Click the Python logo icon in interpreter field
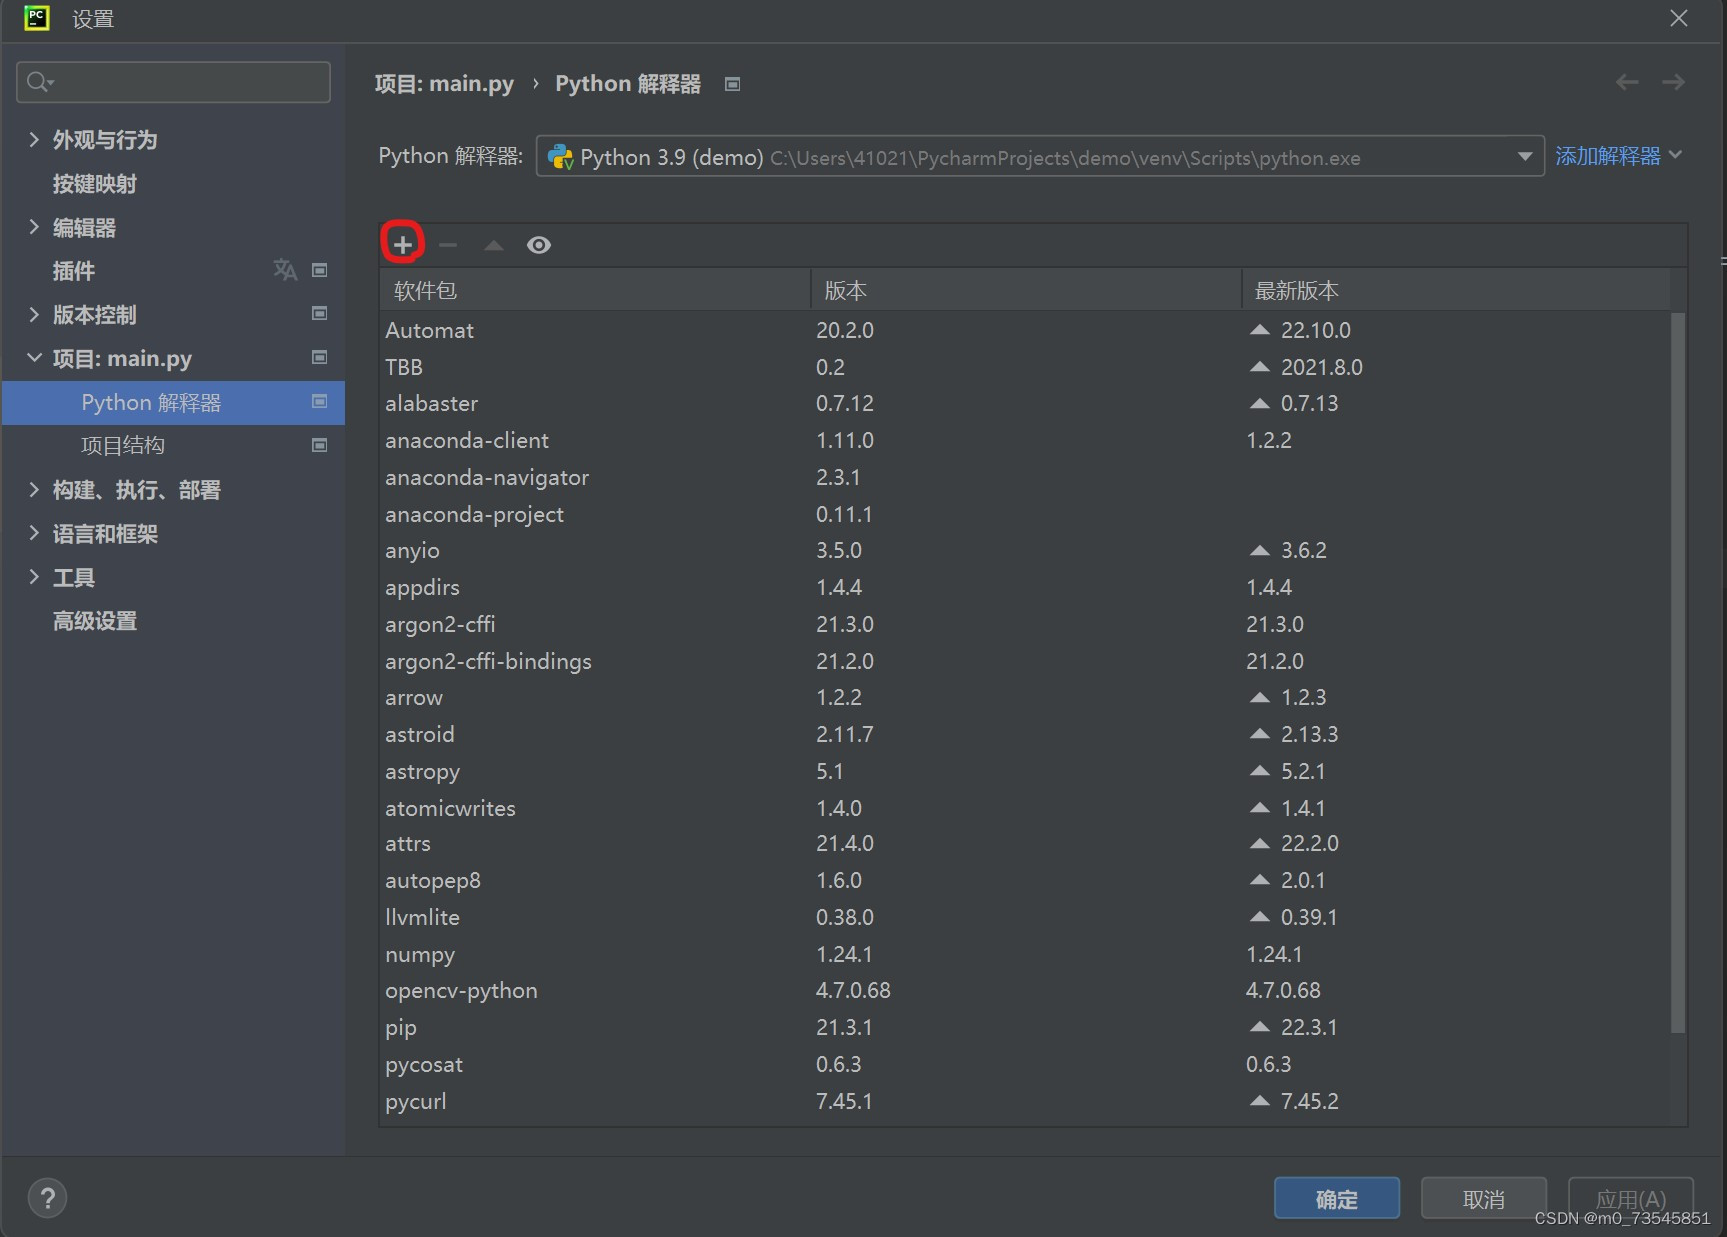 coord(561,157)
